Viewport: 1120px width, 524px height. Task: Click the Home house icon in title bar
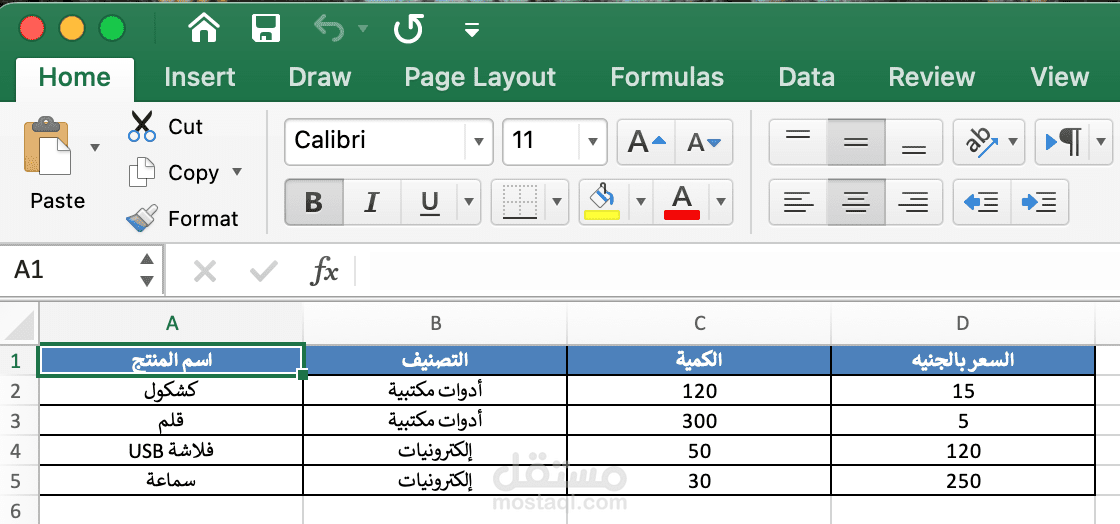(x=203, y=29)
